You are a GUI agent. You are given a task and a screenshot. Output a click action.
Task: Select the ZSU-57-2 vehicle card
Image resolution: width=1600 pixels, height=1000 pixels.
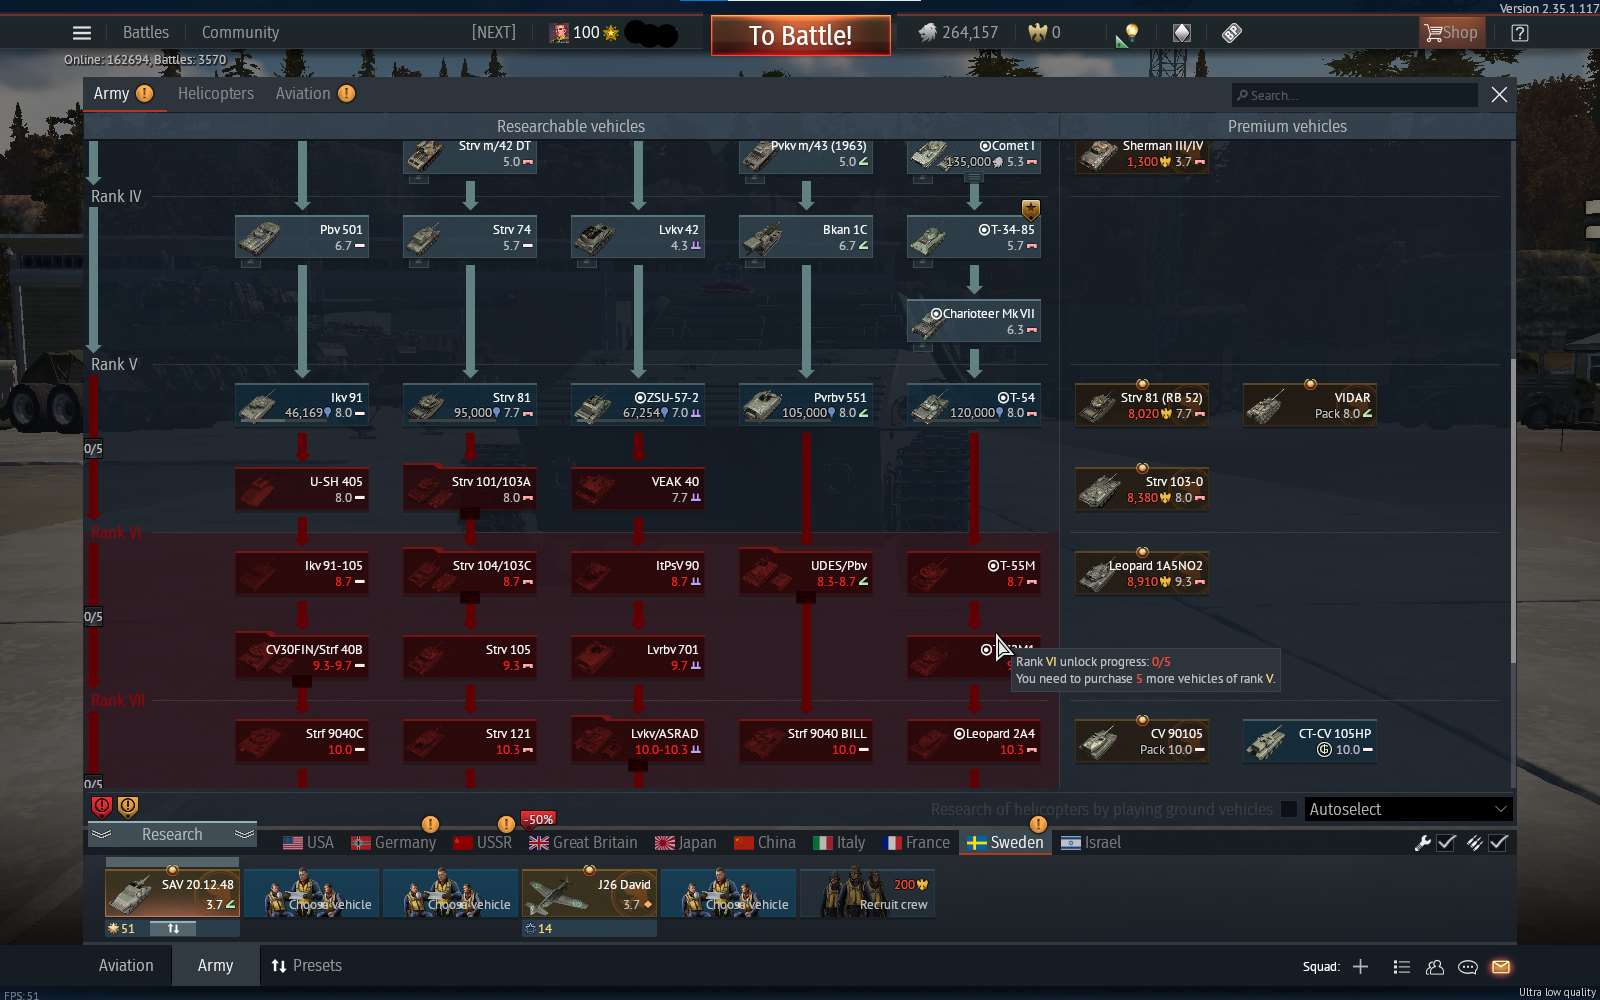coord(638,406)
